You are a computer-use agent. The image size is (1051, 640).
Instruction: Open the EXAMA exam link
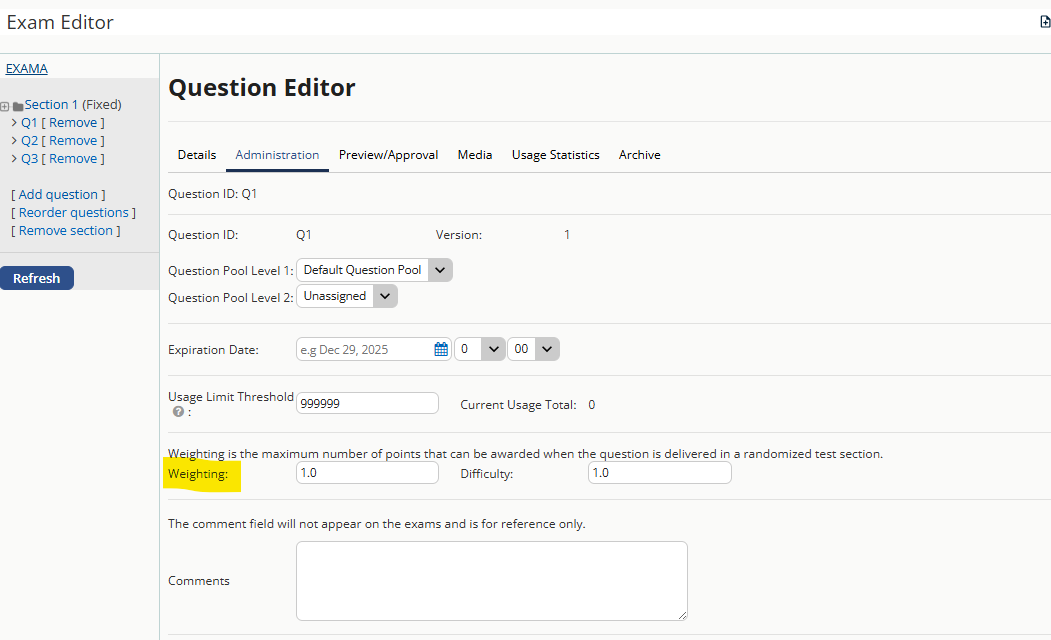point(27,69)
